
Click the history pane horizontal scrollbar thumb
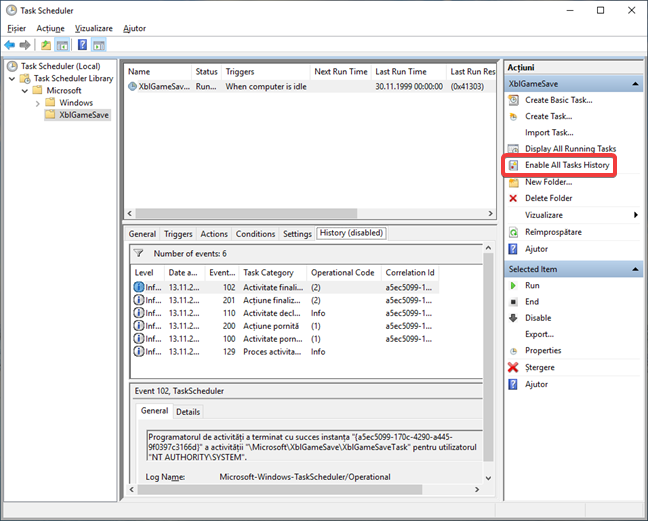tap(280, 490)
